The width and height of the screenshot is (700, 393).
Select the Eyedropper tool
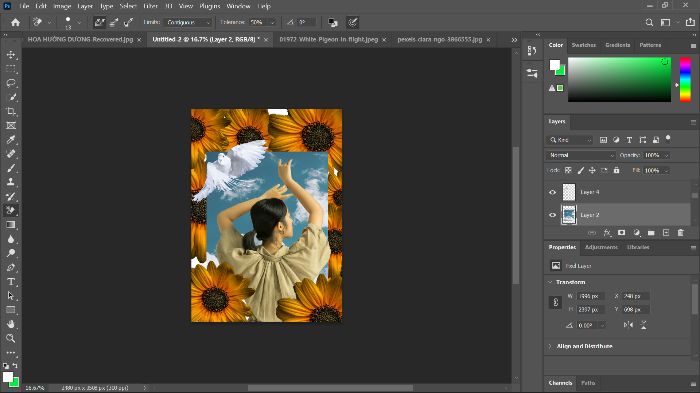[x=11, y=140]
